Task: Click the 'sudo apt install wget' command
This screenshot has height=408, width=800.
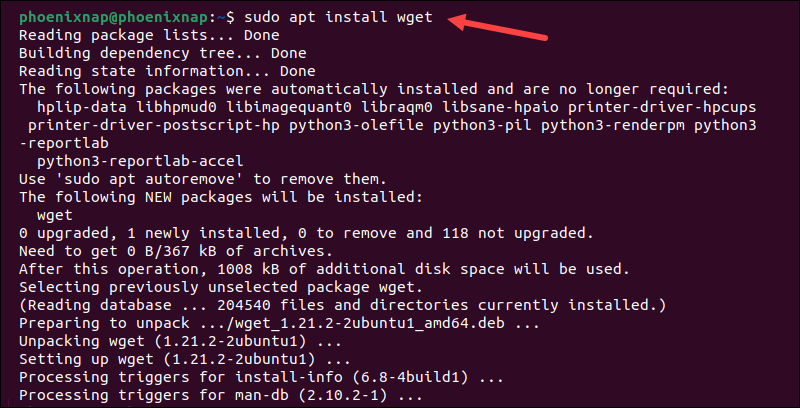Action: (x=338, y=17)
